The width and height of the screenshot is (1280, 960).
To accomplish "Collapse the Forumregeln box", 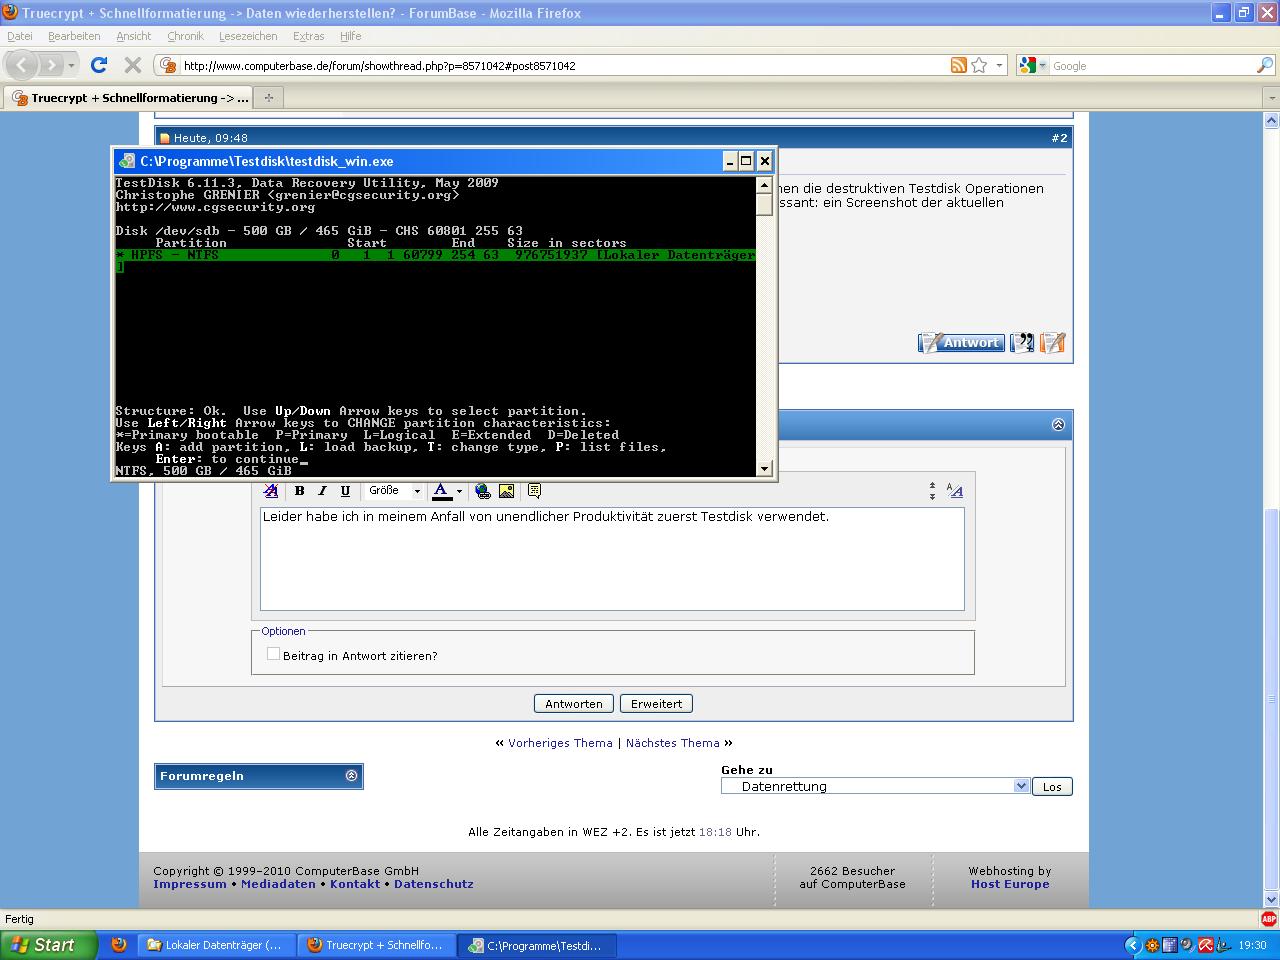I will coord(351,776).
